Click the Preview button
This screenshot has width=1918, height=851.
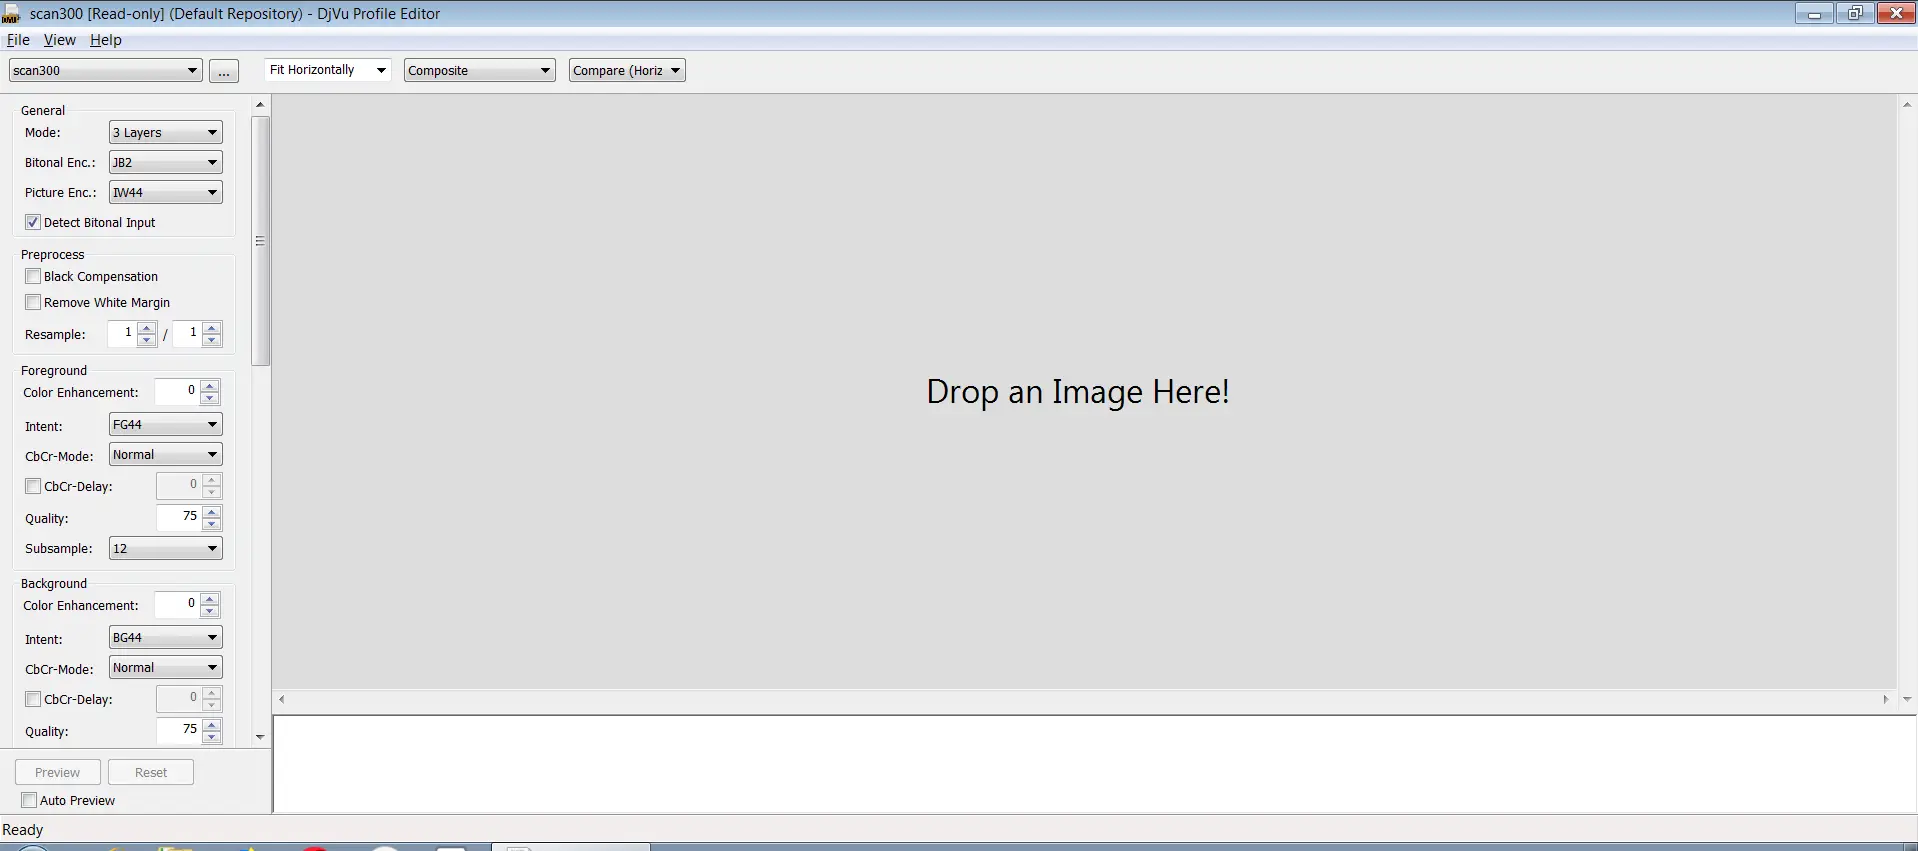point(58,772)
